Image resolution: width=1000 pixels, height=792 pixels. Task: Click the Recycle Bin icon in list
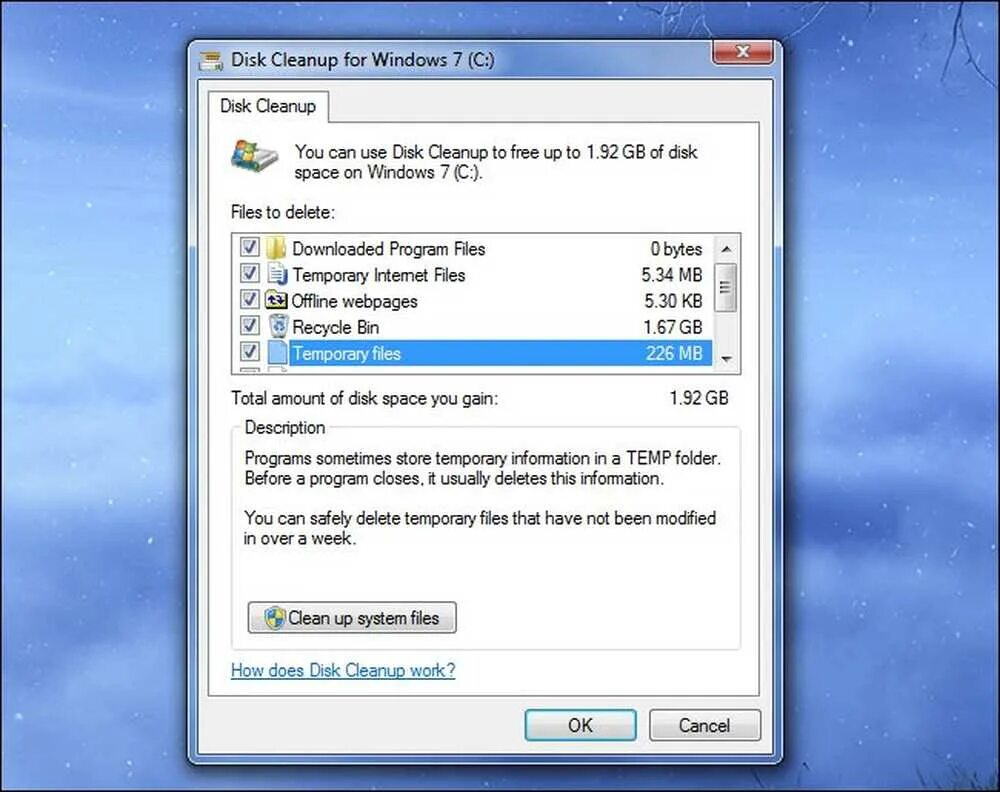coord(278,326)
